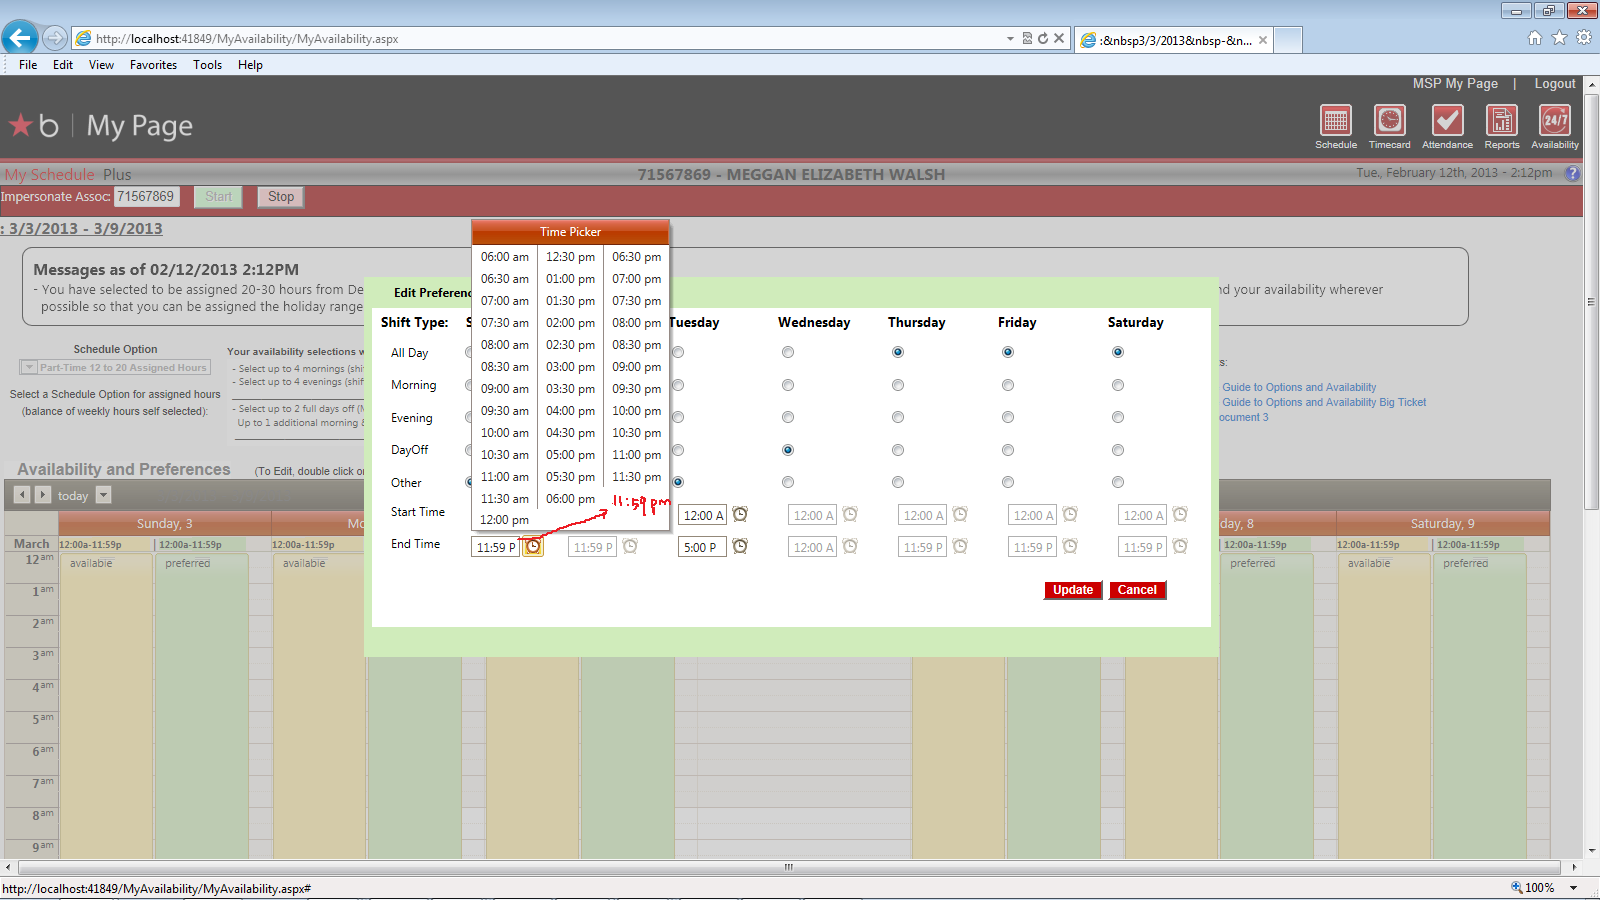Click Thursday Start Time clock icon
The image size is (1600, 900).
[960, 514]
